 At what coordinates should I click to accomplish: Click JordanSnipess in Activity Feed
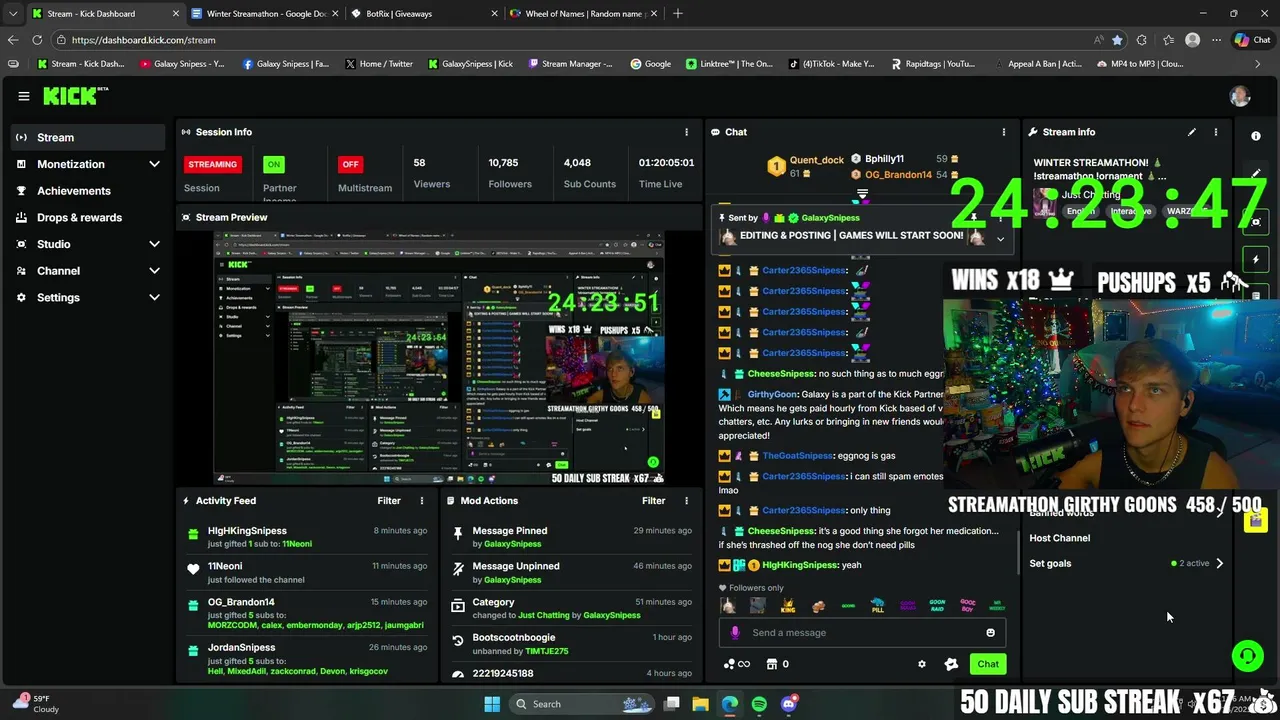tap(241, 647)
